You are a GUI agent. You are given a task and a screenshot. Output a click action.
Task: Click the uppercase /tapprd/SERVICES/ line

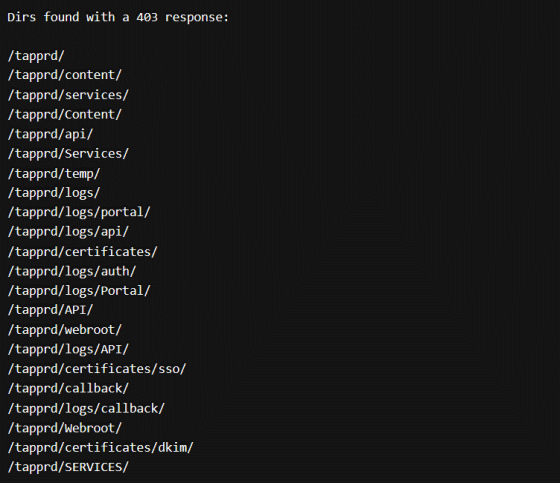(68, 467)
